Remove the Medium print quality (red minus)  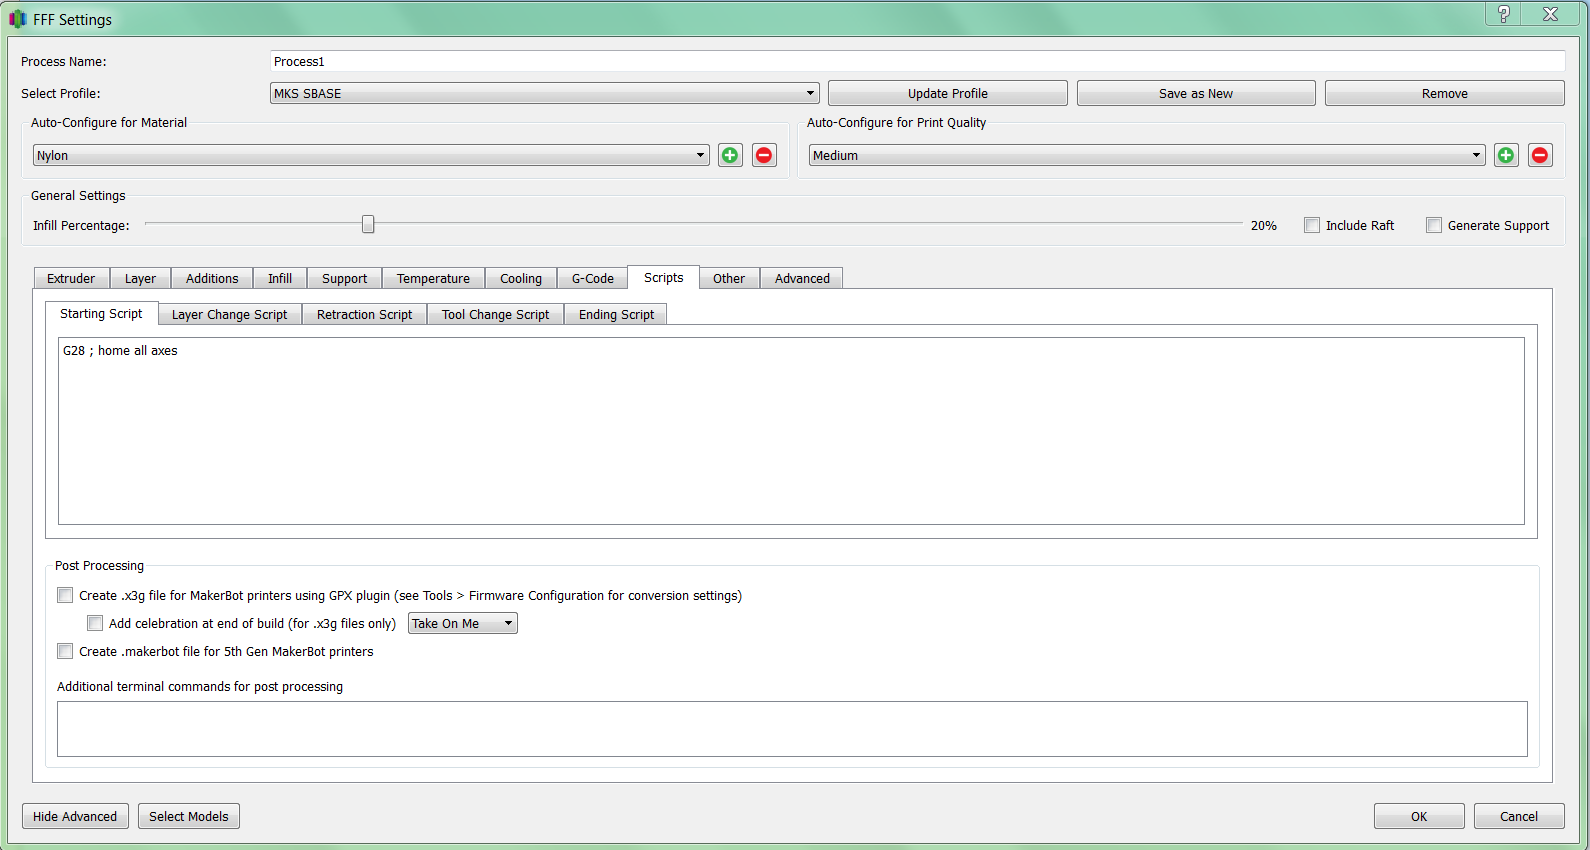pos(1540,155)
